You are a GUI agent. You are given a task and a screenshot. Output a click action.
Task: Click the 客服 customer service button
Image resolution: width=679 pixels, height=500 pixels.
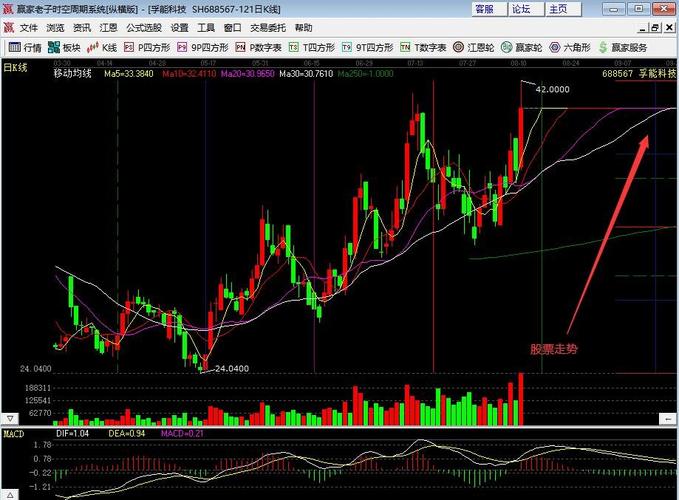coord(484,9)
